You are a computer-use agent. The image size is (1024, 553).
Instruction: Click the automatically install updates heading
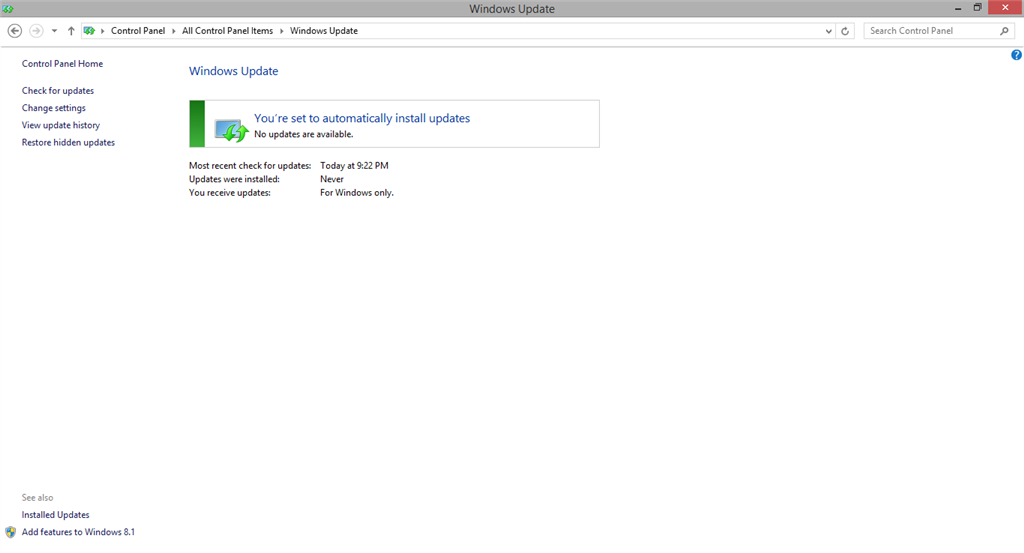(362, 118)
